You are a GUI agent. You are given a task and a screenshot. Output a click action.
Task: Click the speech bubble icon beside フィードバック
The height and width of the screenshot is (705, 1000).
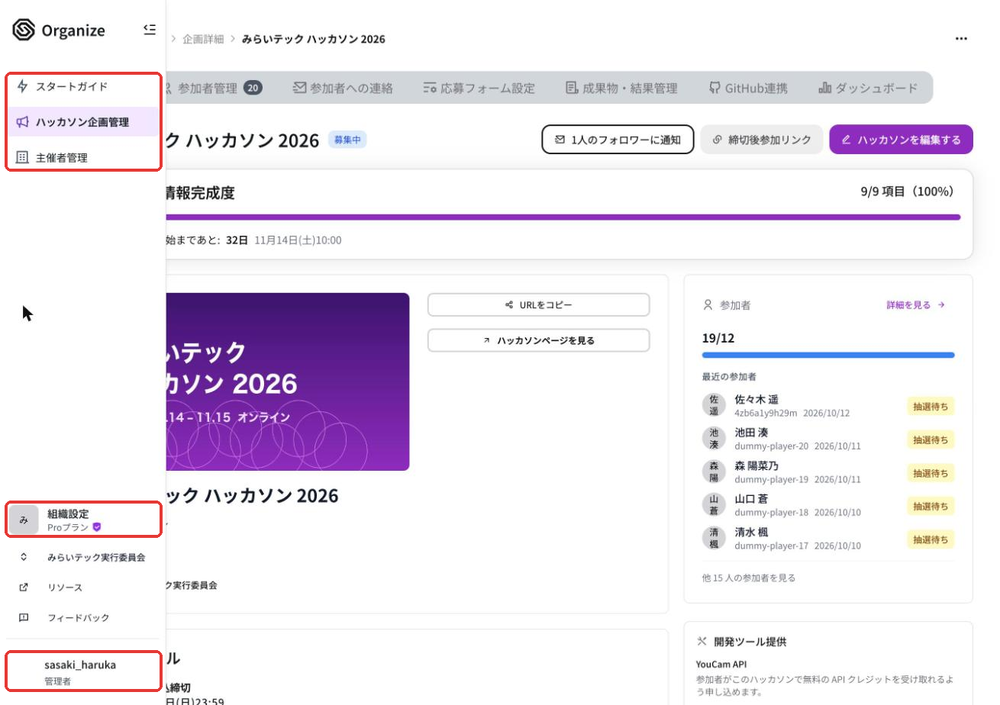click(x=24, y=618)
